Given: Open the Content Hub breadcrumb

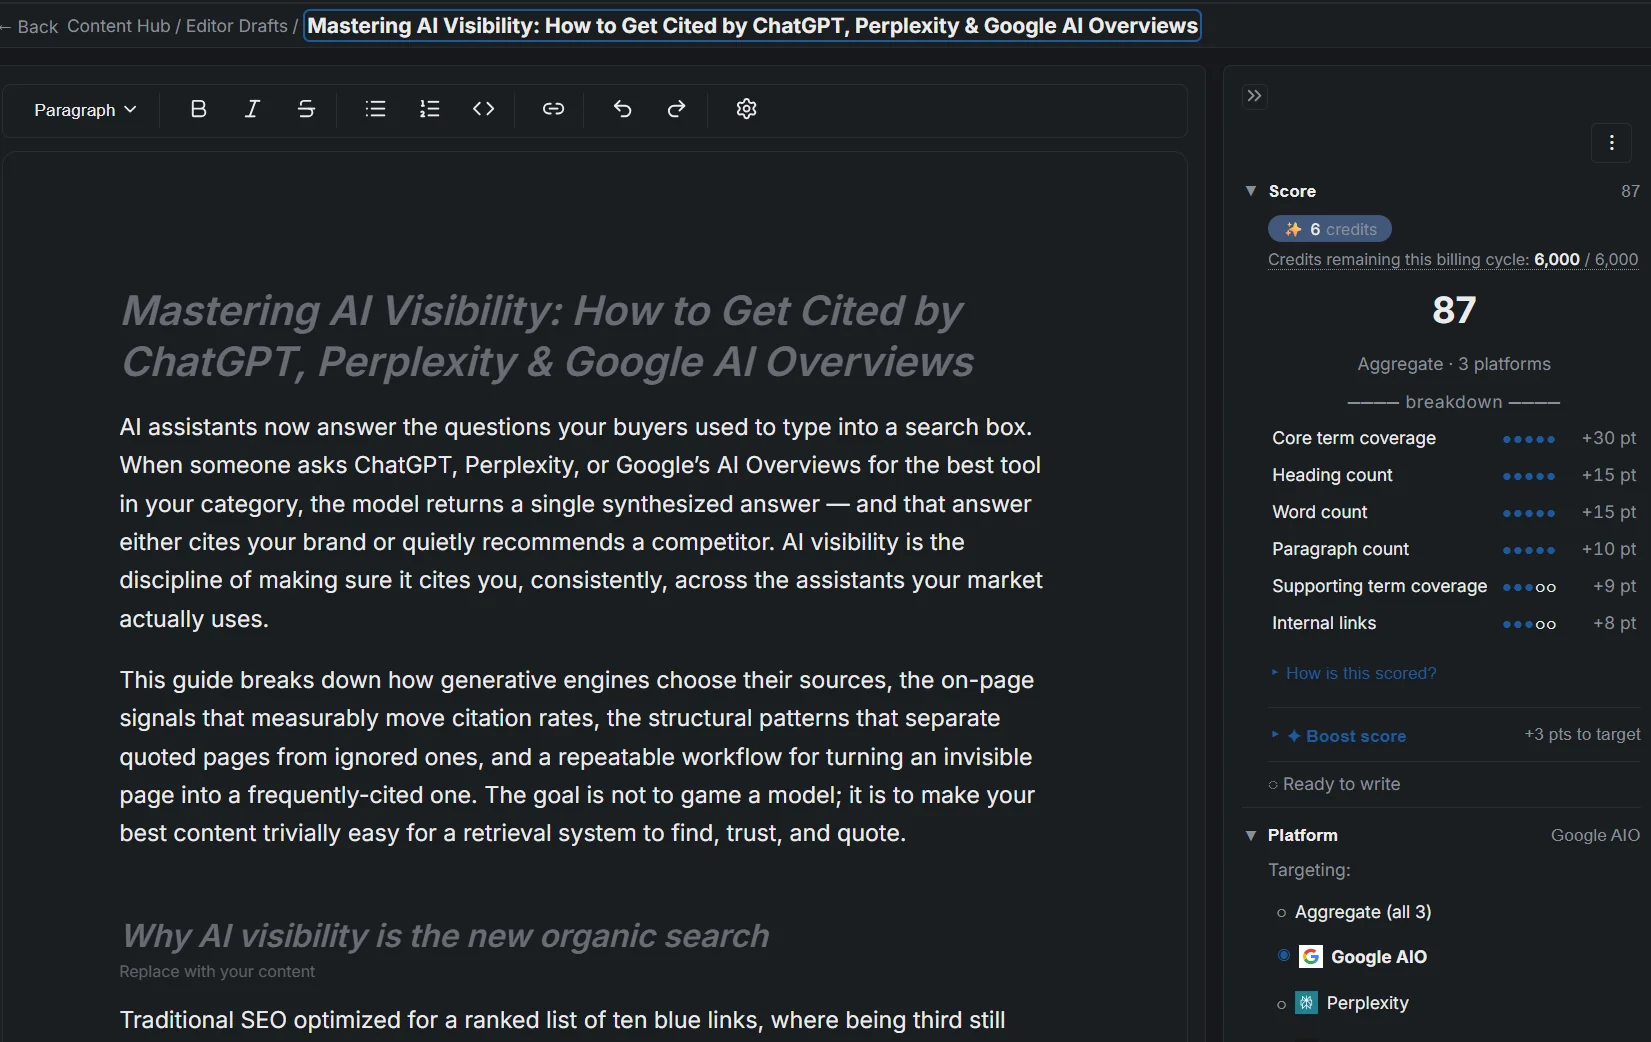Looking at the screenshot, I should point(119,26).
